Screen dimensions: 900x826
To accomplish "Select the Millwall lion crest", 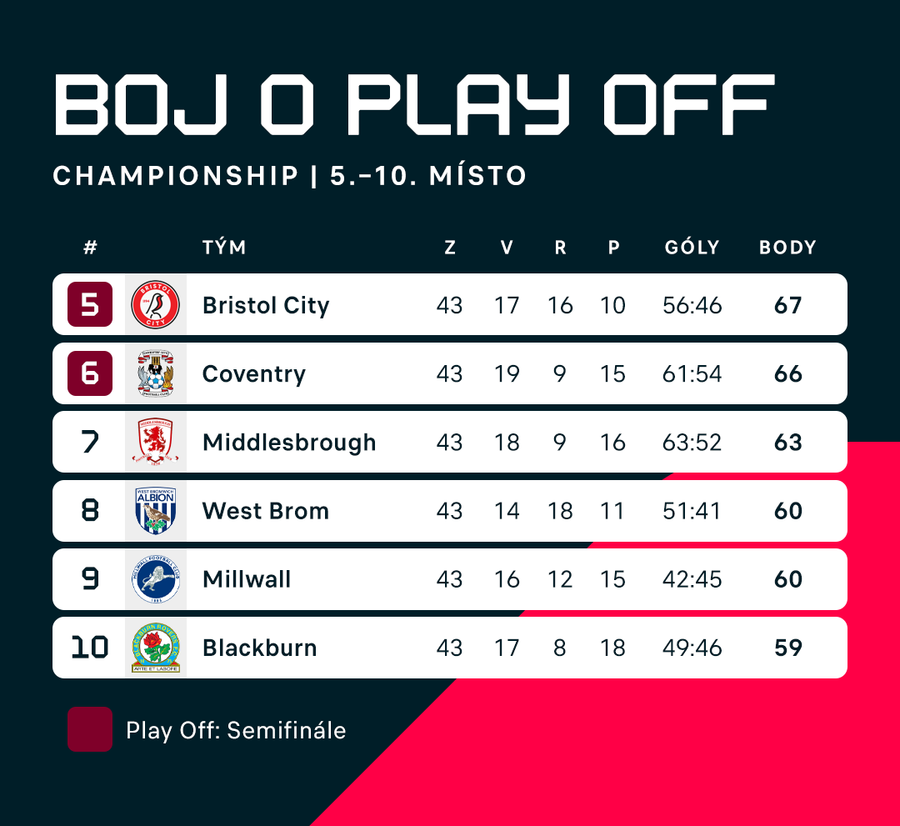I will 155,579.
